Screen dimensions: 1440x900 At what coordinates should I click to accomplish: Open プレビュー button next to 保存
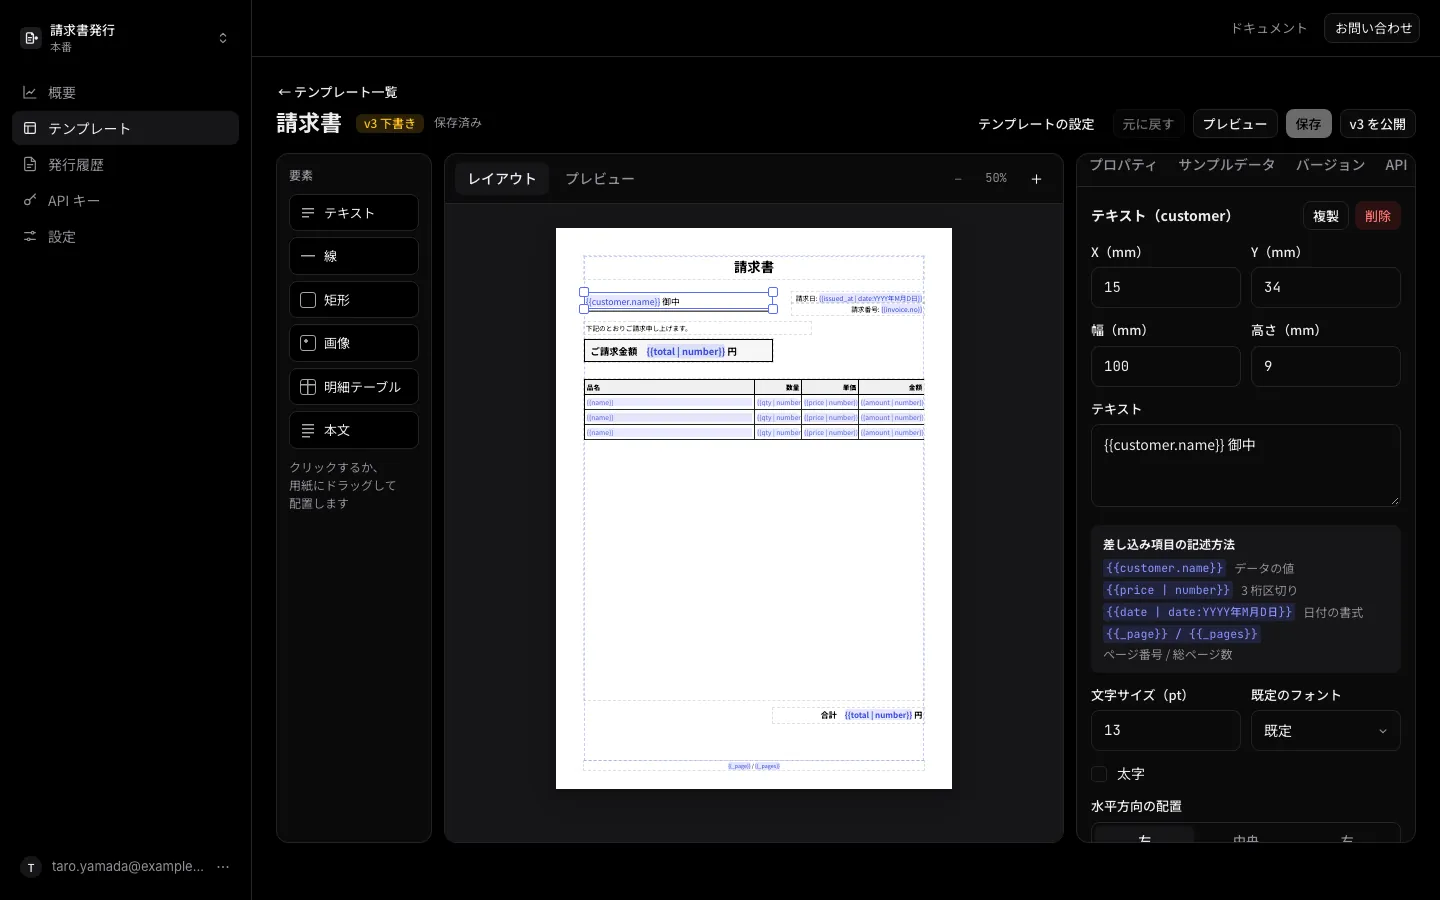(x=1235, y=124)
